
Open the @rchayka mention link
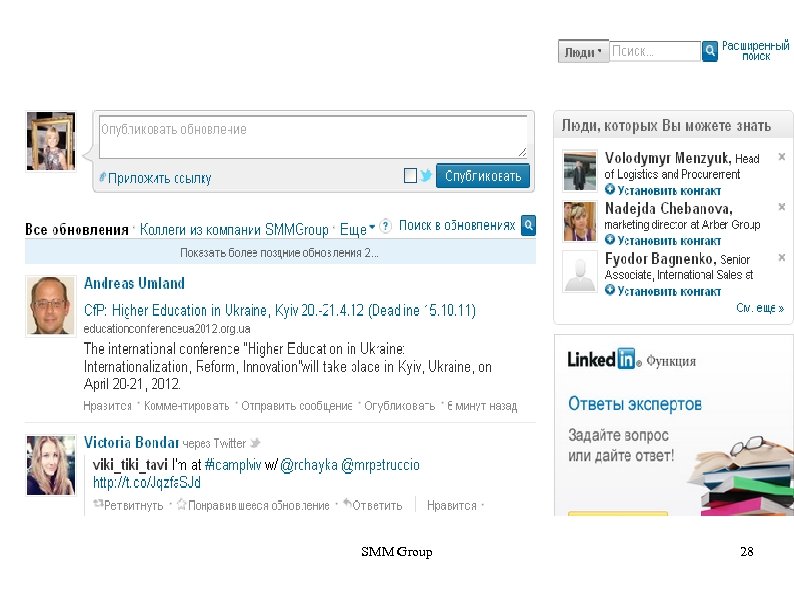point(309,465)
